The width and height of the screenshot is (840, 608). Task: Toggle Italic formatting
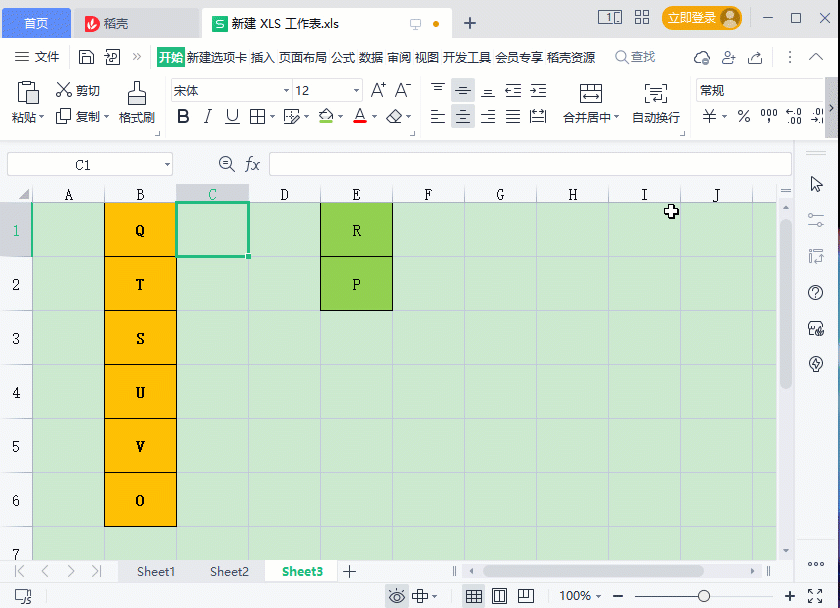coord(208,116)
